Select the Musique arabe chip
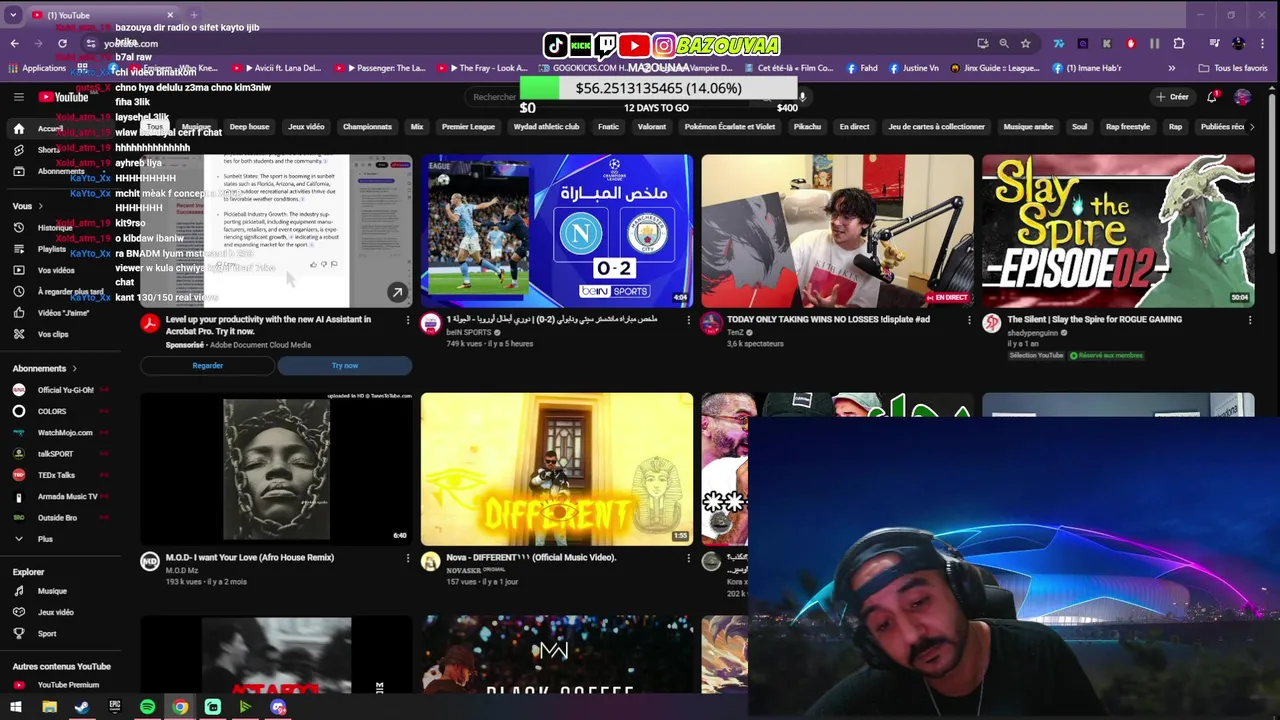The height and width of the screenshot is (720, 1280). coord(1028,127)
